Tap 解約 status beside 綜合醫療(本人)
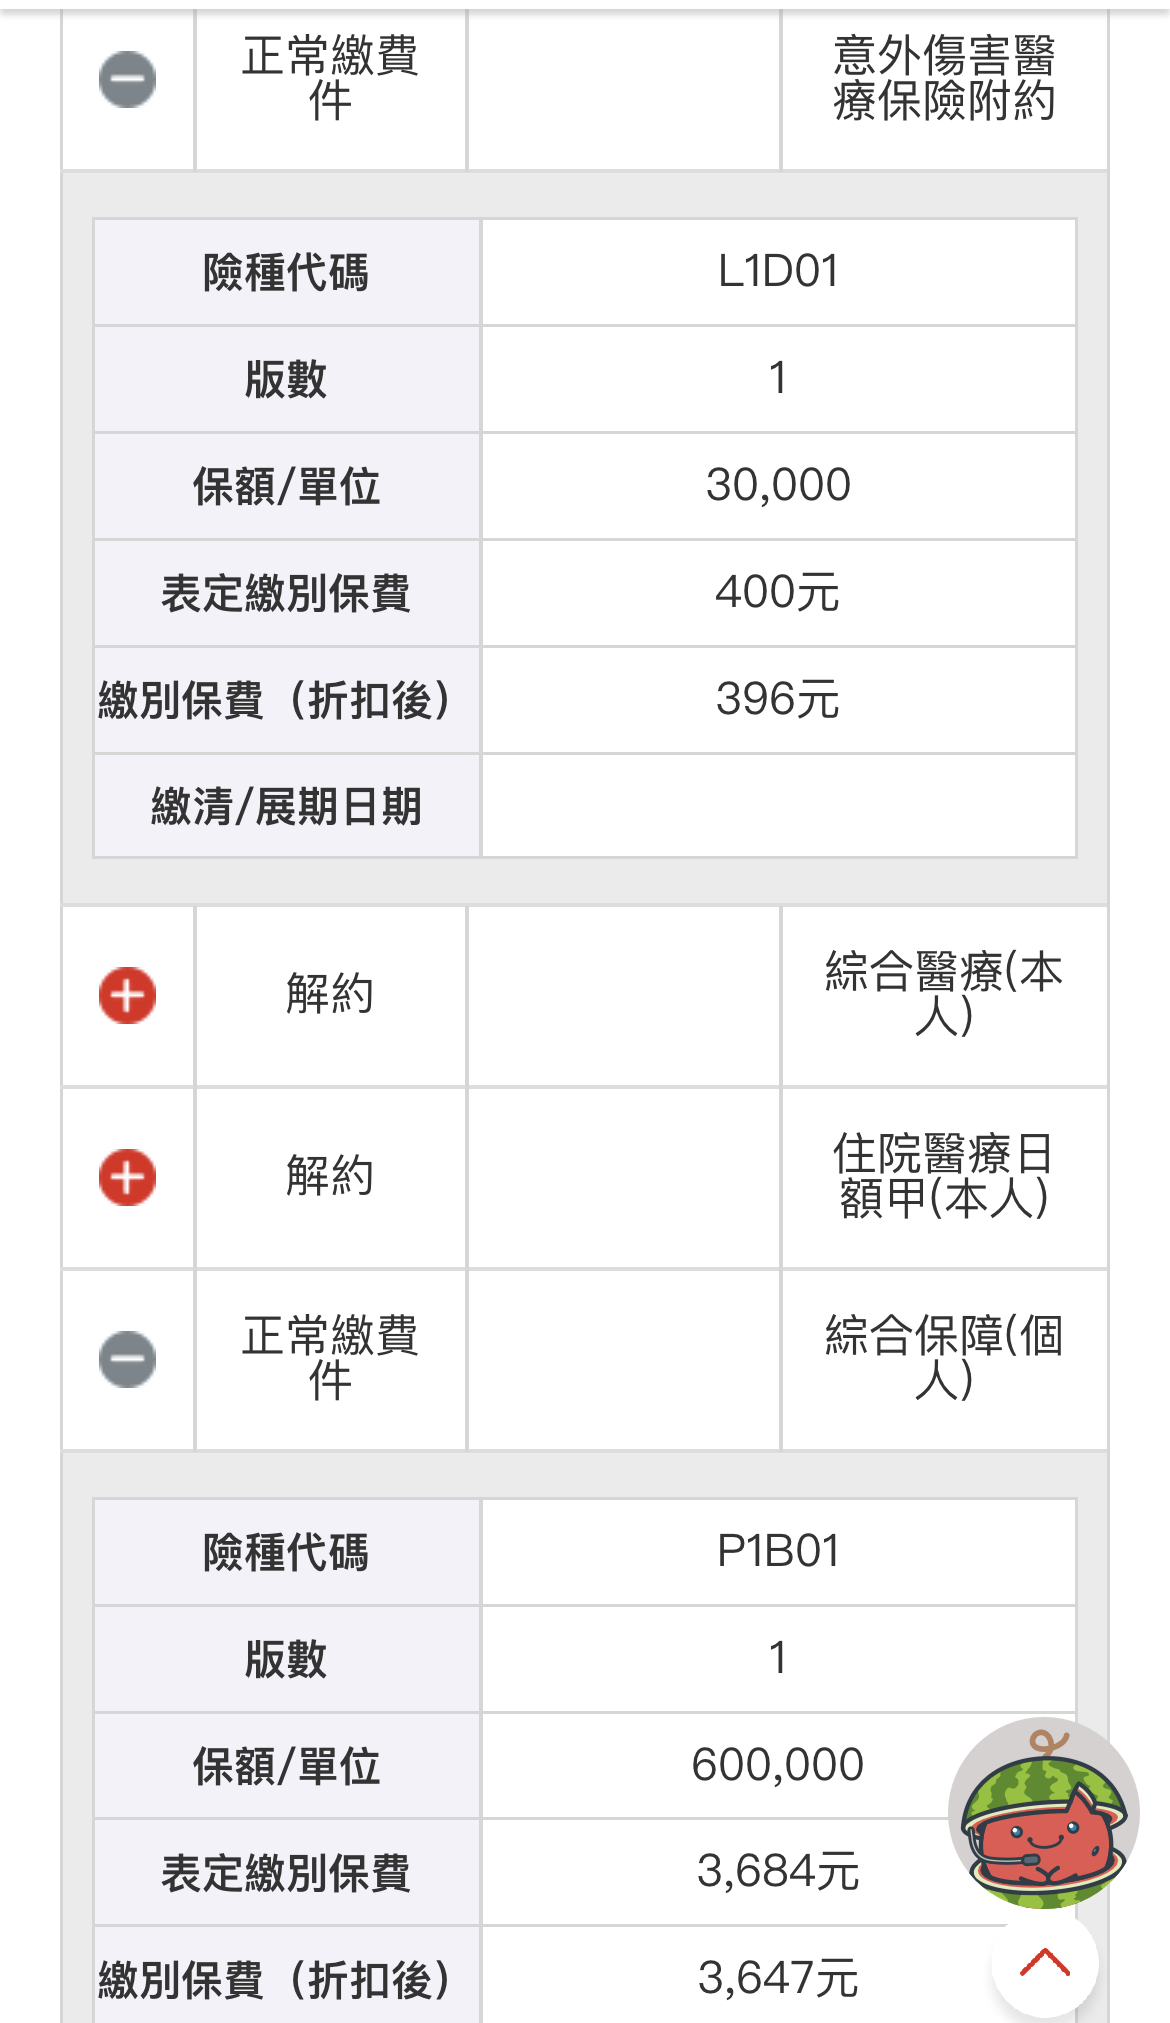 (330, 995)
